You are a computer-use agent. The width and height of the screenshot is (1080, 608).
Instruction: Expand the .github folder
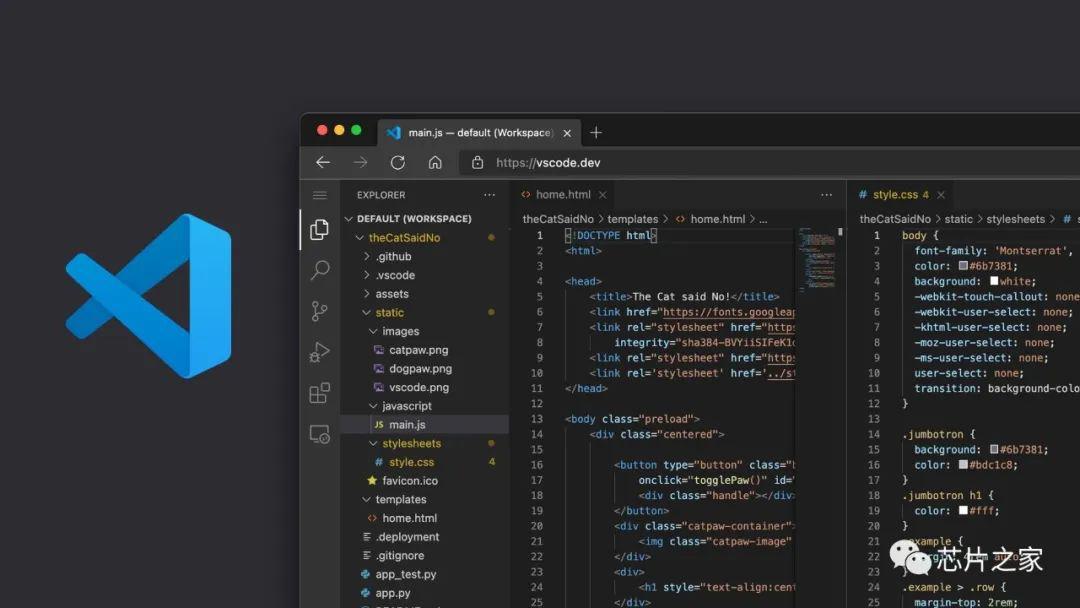point(366,256)
